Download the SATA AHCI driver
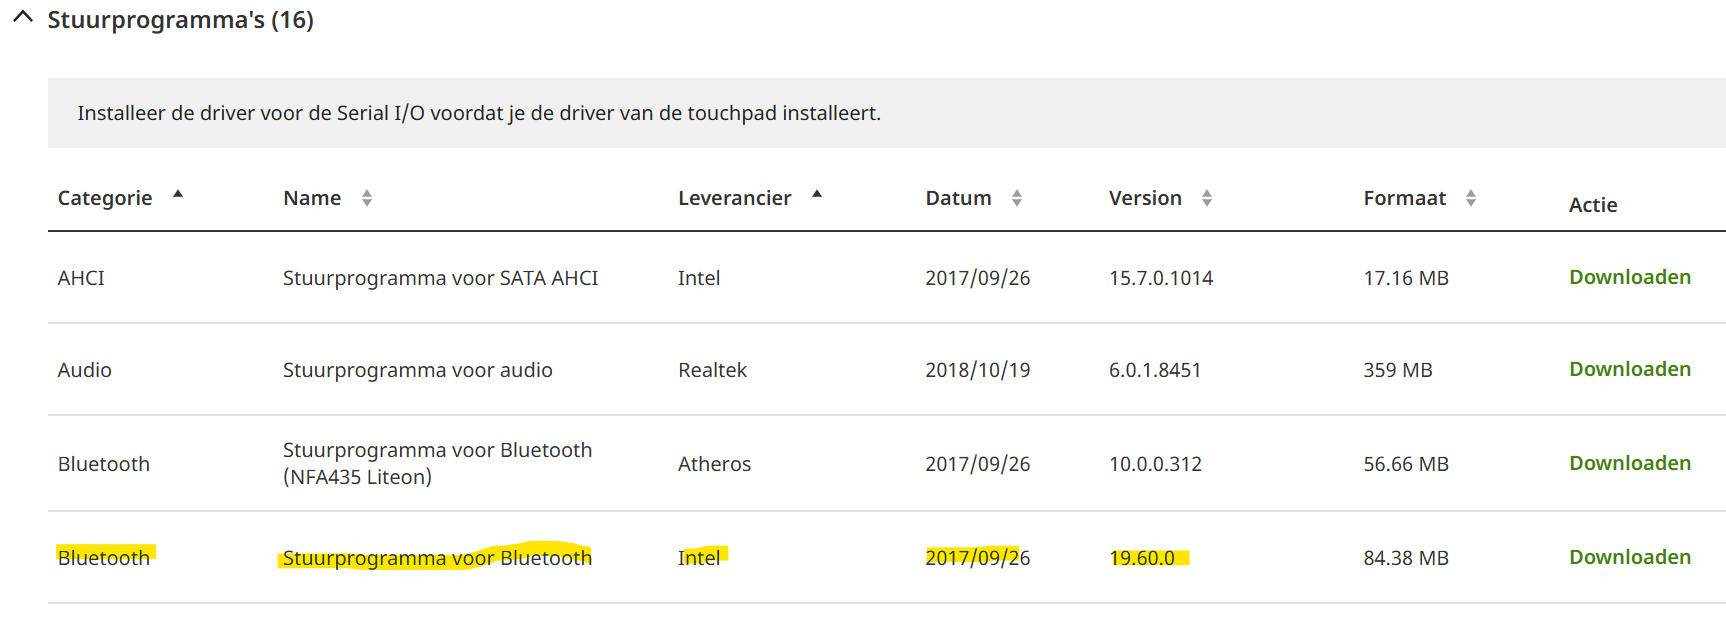The width and height of the screenshot is (1726, 617). [x=1629, y=277]
